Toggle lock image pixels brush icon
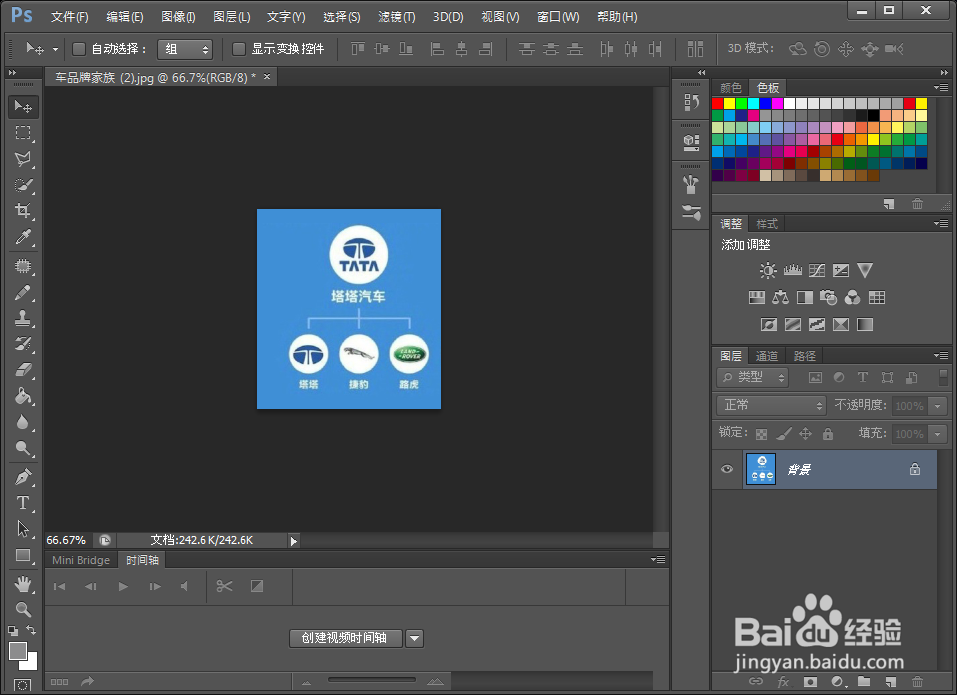Image resolution: width=957 pixels, height=695 pixels. coord(784,434)
